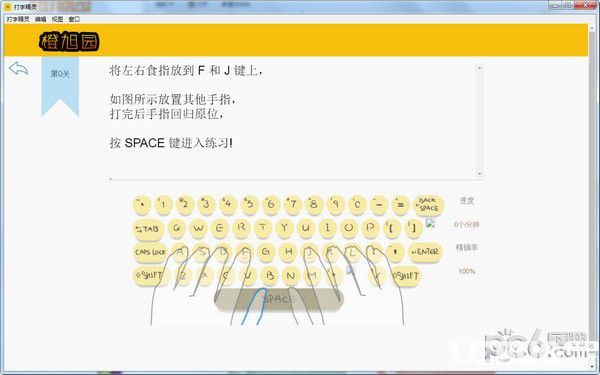Click the 0个/分钟 speed value
Image resolution: width=600 pixels, height=375 pixels.
pos(466,224)
